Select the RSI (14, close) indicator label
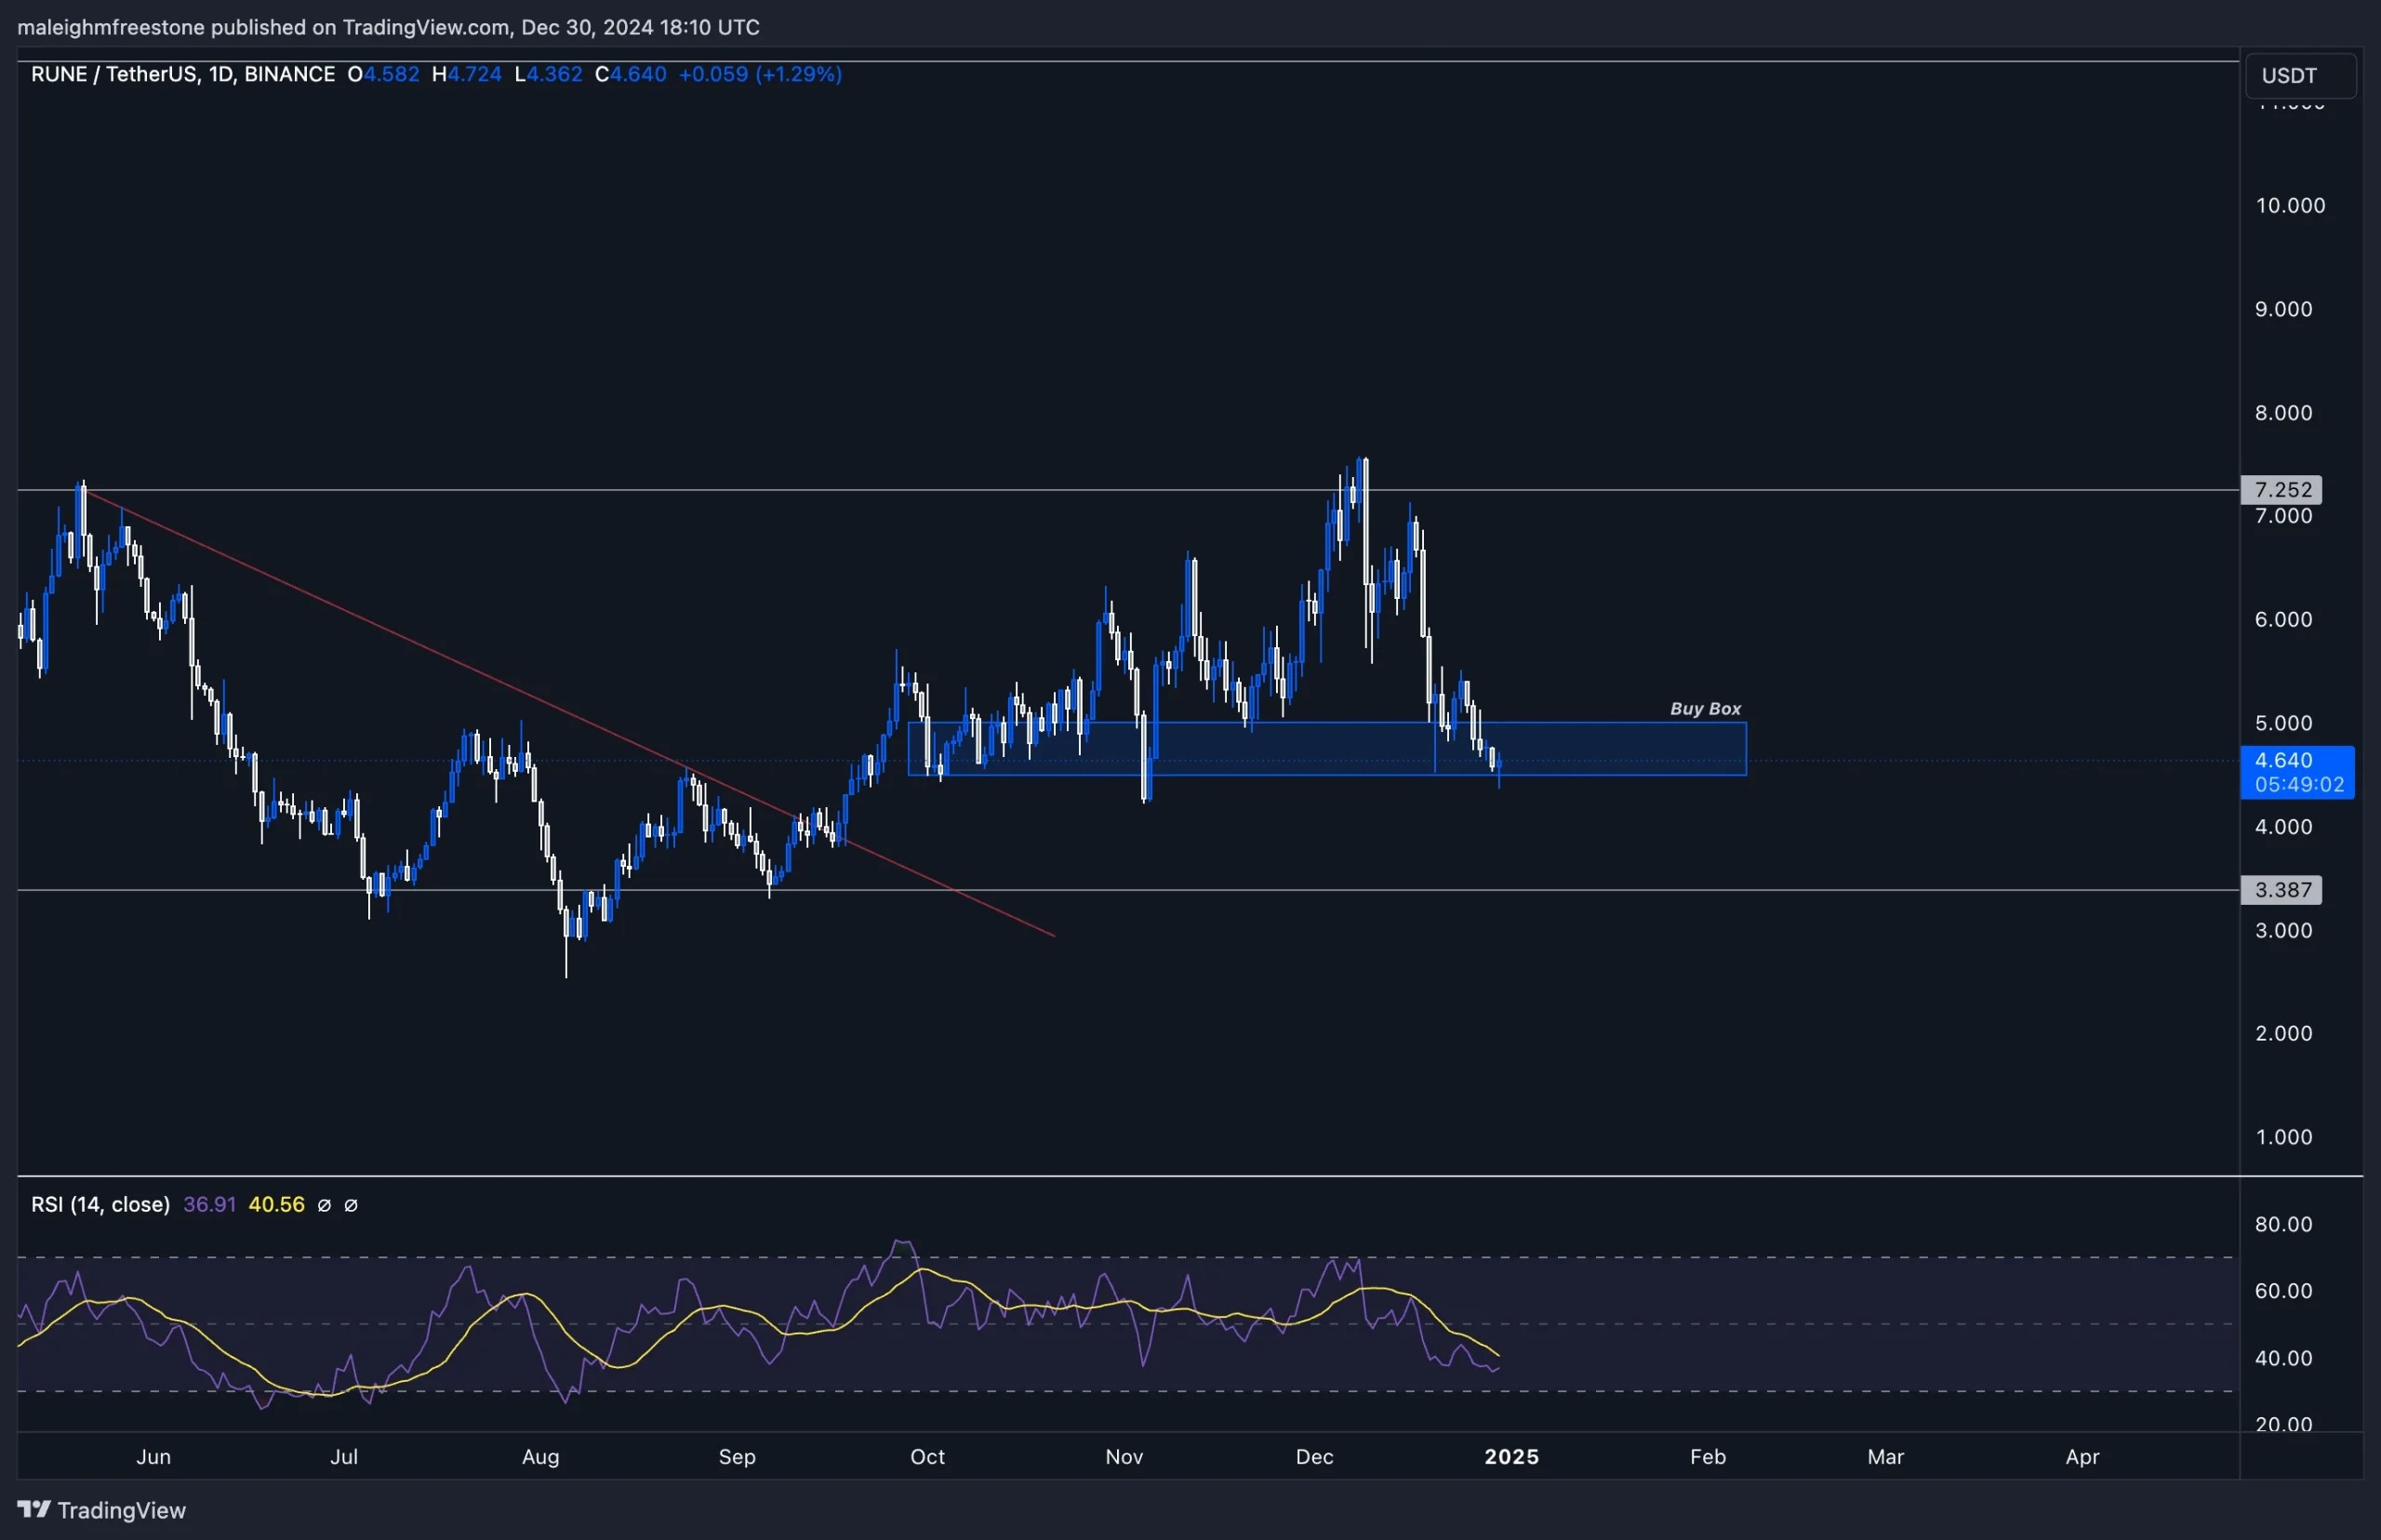The width and height of the screenshot is (2381, 1540). click(x=100, y=1204)
